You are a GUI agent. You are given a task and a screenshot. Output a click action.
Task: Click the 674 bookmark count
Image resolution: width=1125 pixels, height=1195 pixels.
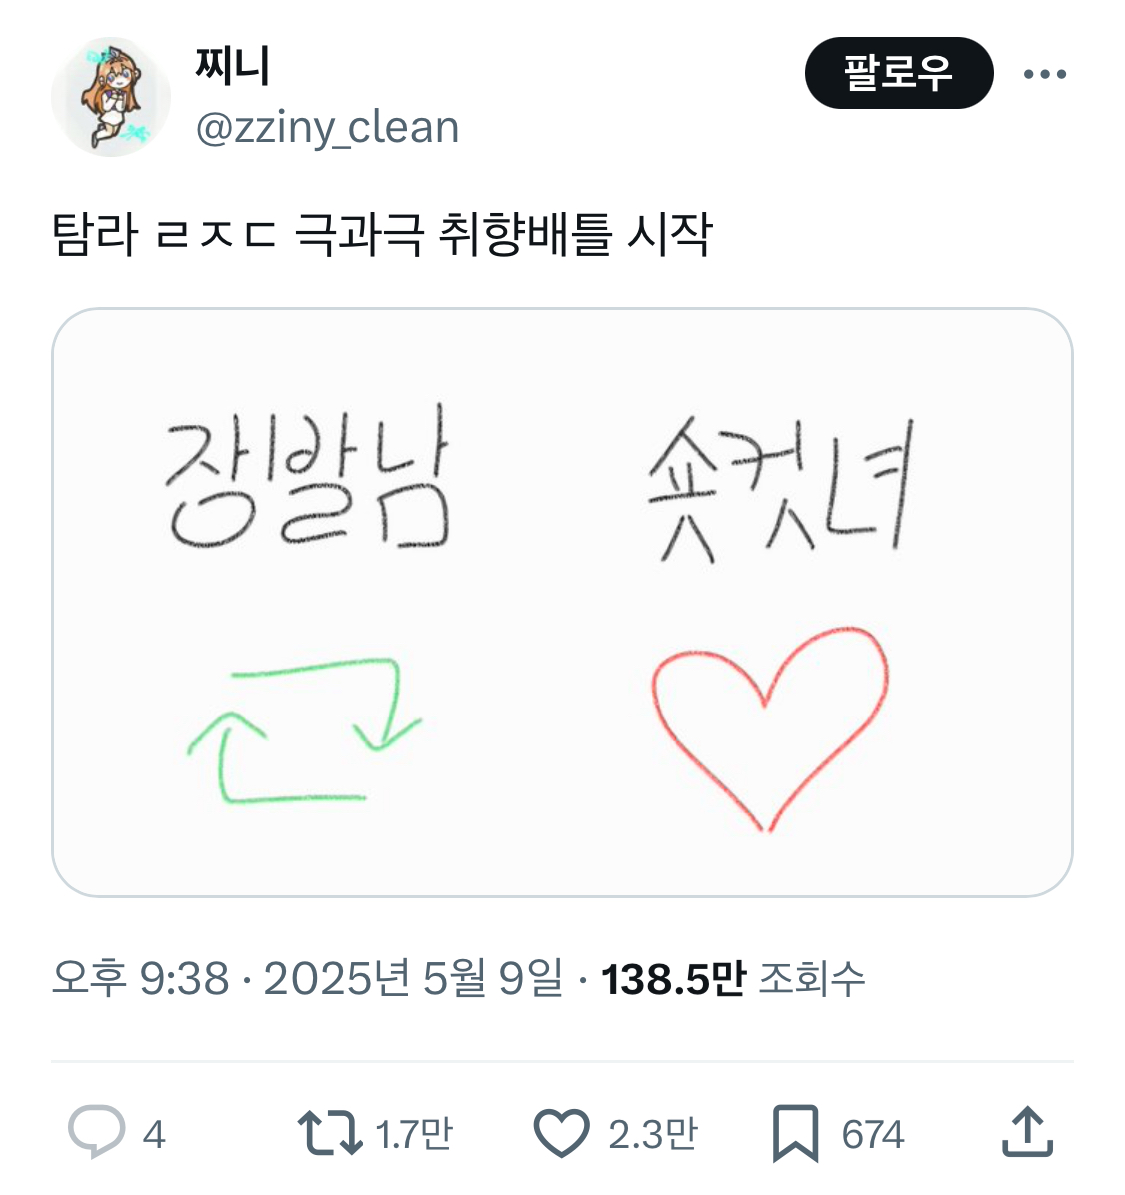point(872,1134)
